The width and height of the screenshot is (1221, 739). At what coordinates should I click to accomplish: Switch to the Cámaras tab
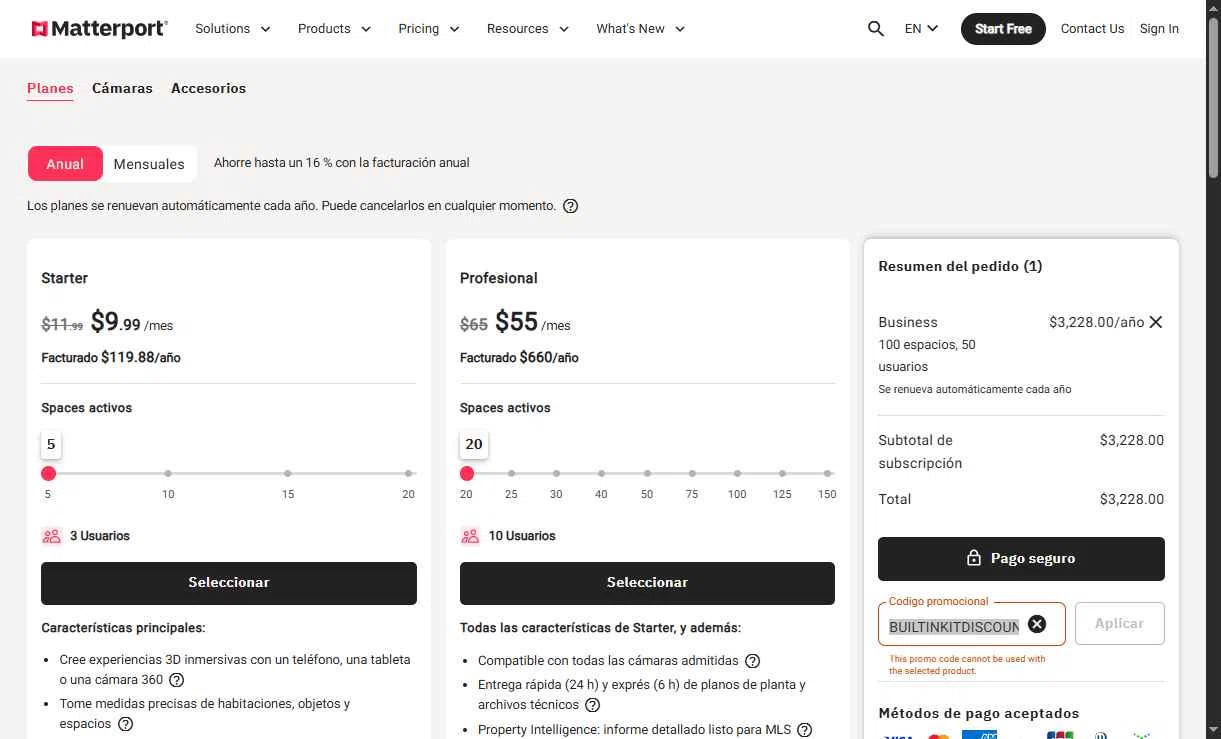122,88
